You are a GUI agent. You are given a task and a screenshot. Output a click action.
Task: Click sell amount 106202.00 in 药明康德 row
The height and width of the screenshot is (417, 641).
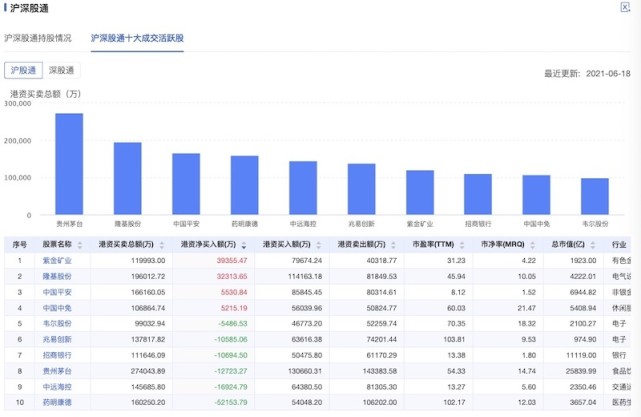[380, 403]
